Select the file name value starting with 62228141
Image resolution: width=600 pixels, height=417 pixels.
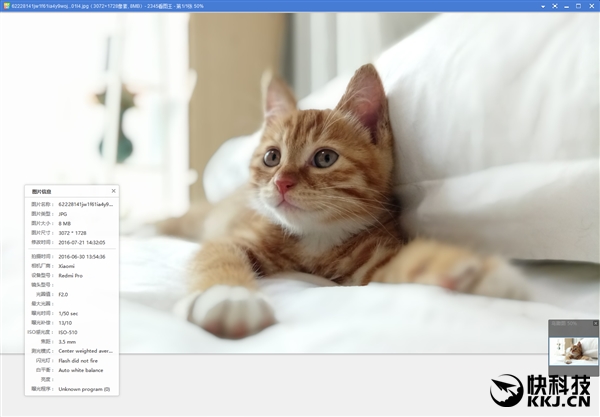(85, 204)
